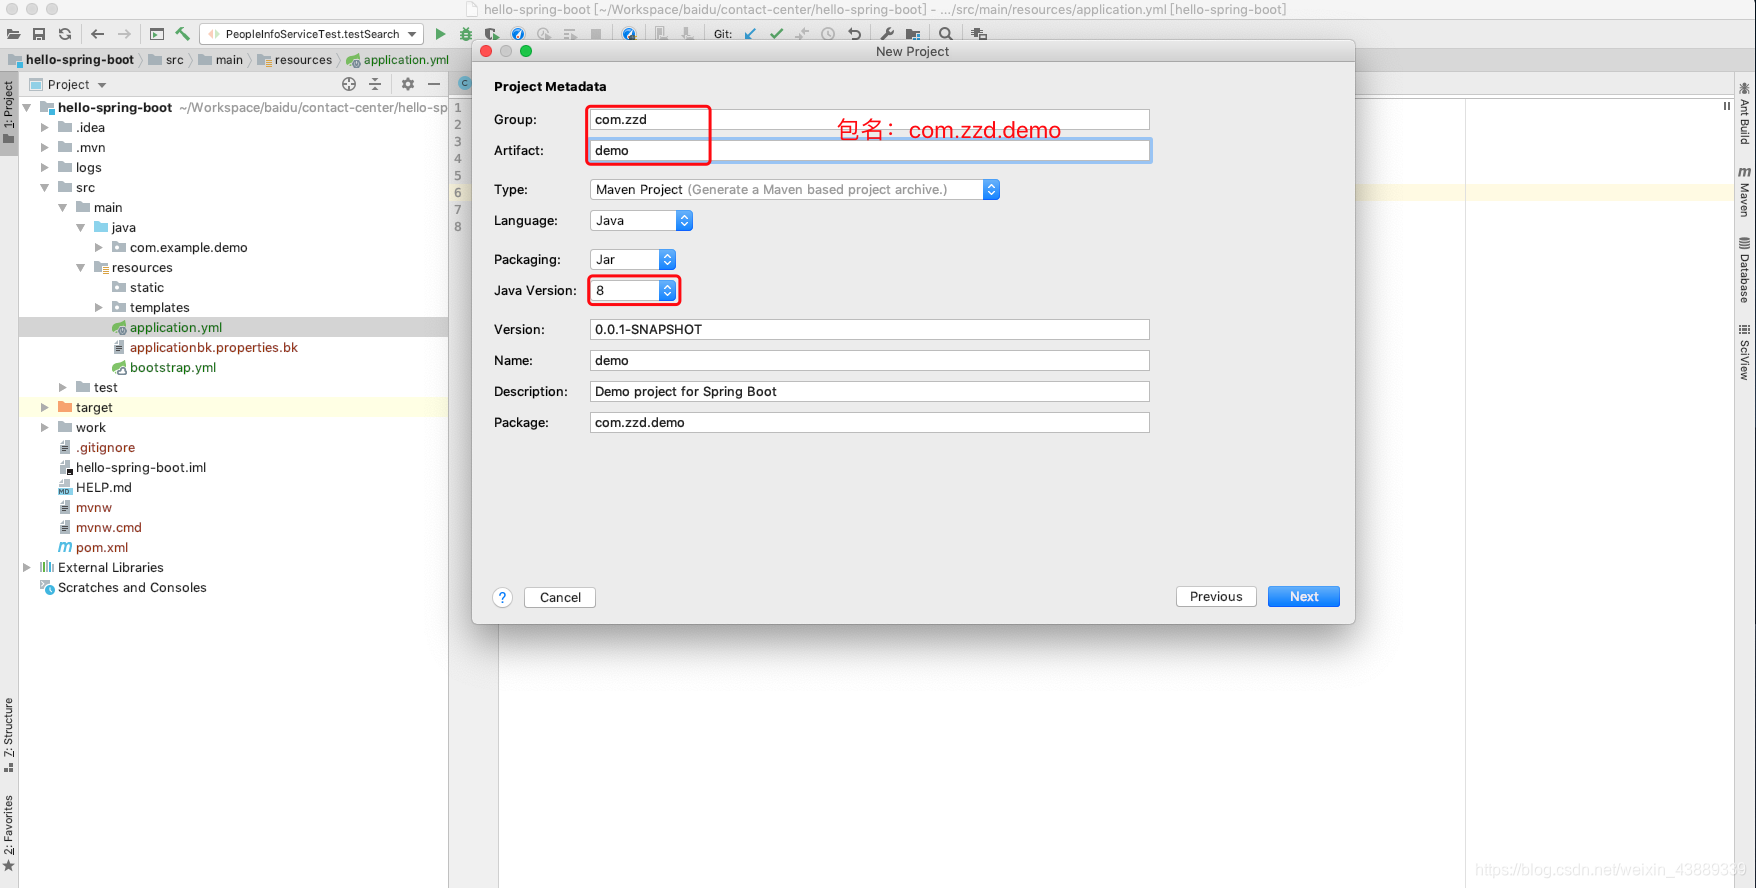Viewport: 1756px width, 888px height.
Task: Open the Type Maven Project dropdown
Action: [x=794, y=189]
